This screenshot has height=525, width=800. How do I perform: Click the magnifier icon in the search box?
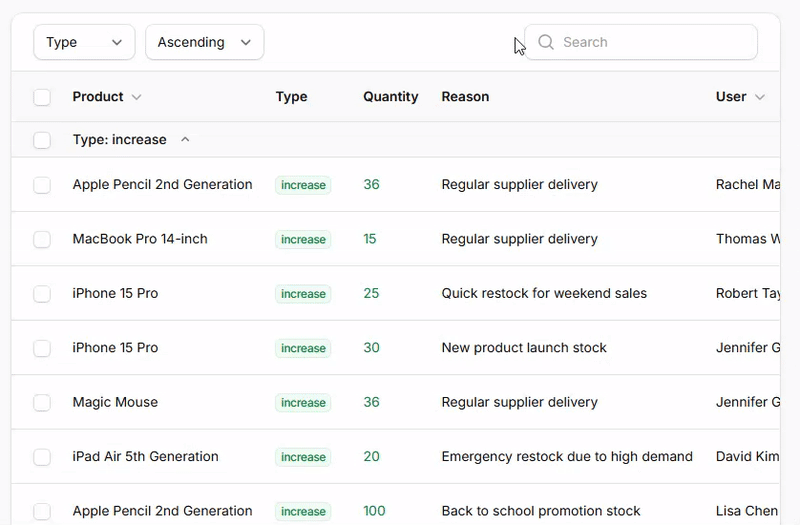[x=545, y=42]
